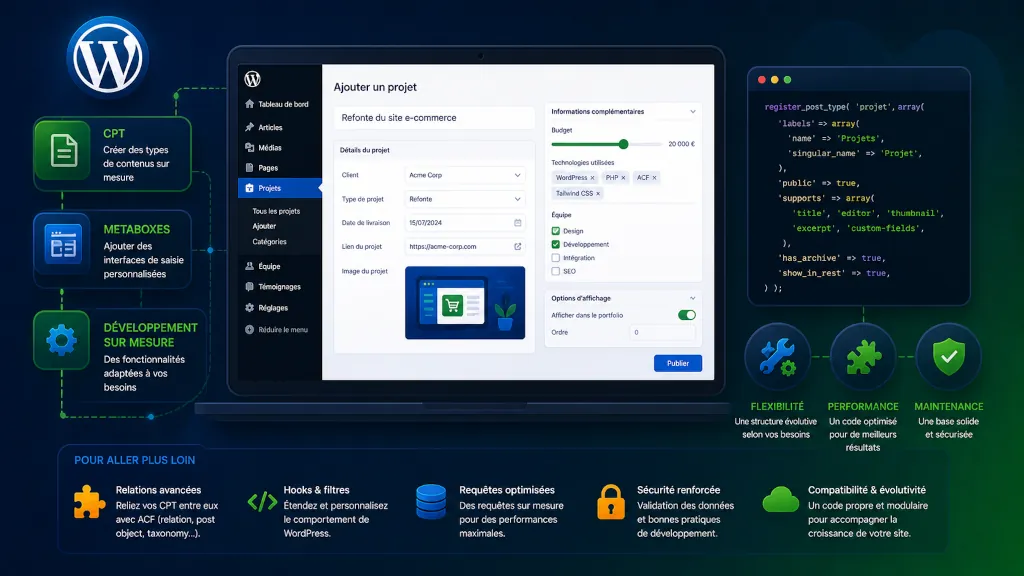Click the Hooks & filtres code icon
The width and height of the screenshot is (1024, 576).
point(263,502)
